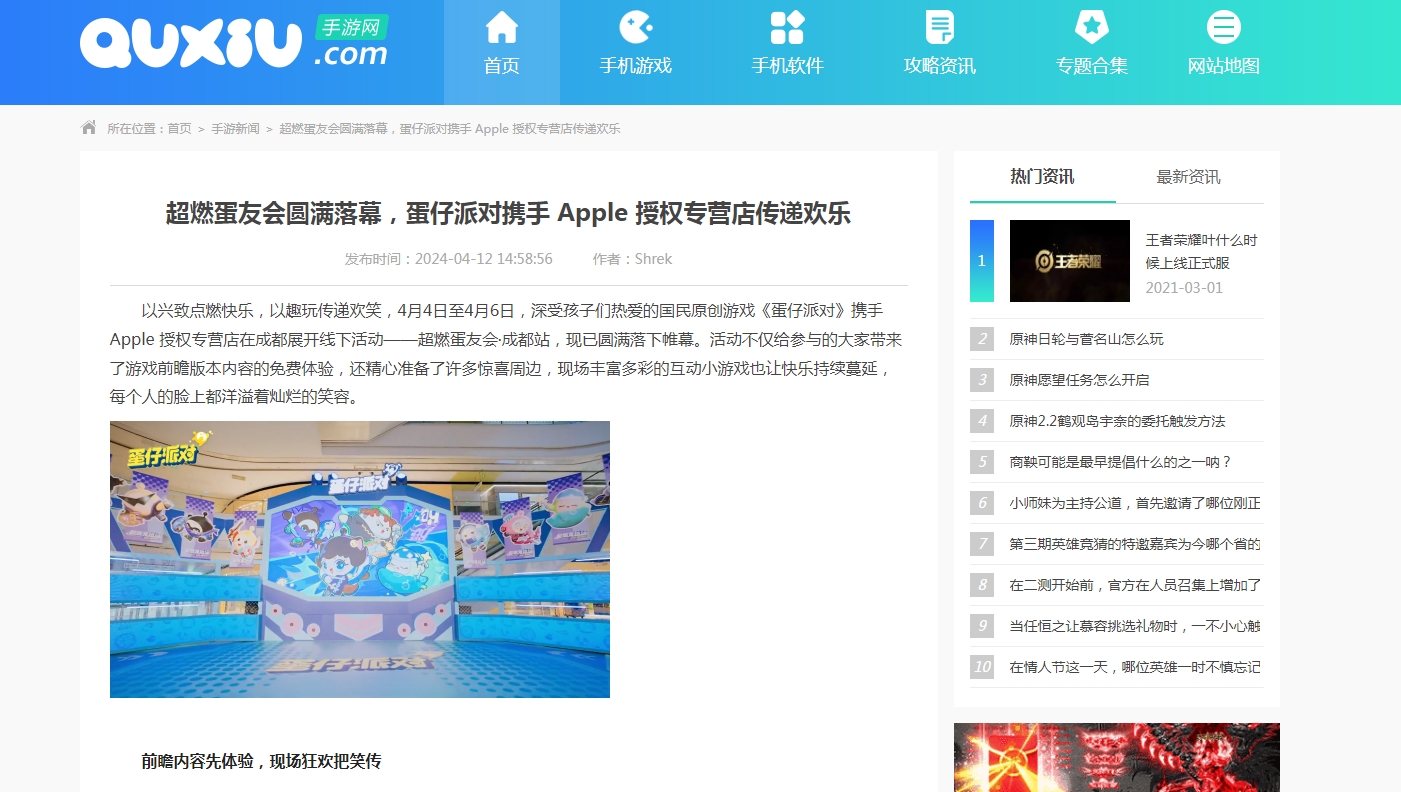Click the home house icon in navigation
Screen dimensions: 1401x792
click(502, 27)
